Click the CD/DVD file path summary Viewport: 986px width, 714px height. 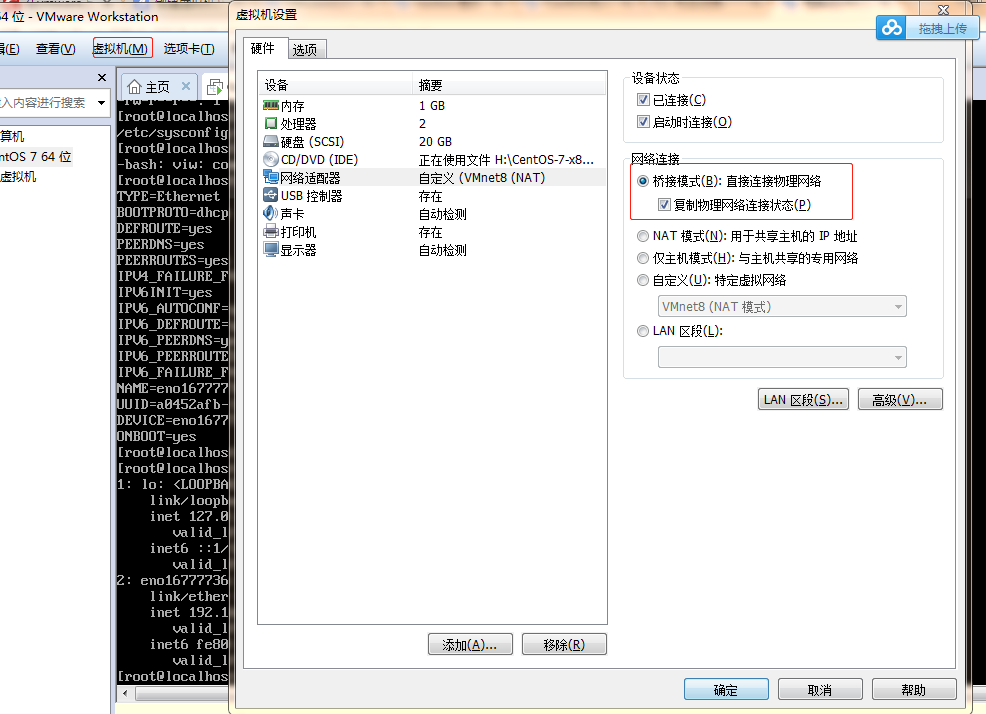point(506,160)
